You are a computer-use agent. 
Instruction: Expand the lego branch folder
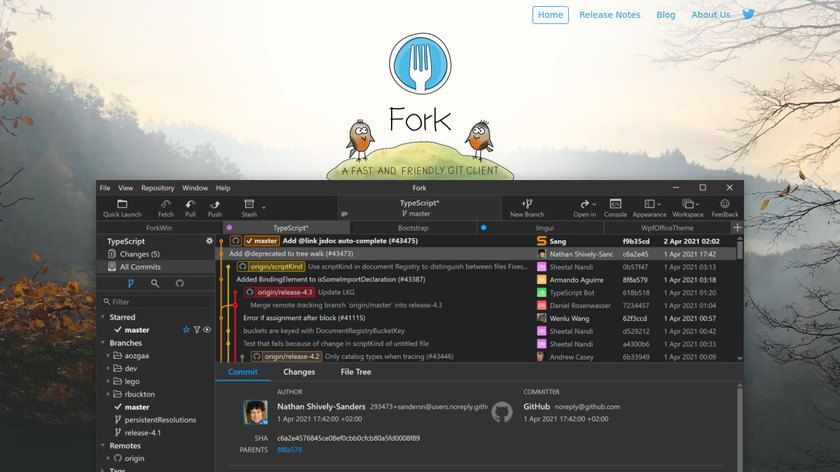[108, 381]
